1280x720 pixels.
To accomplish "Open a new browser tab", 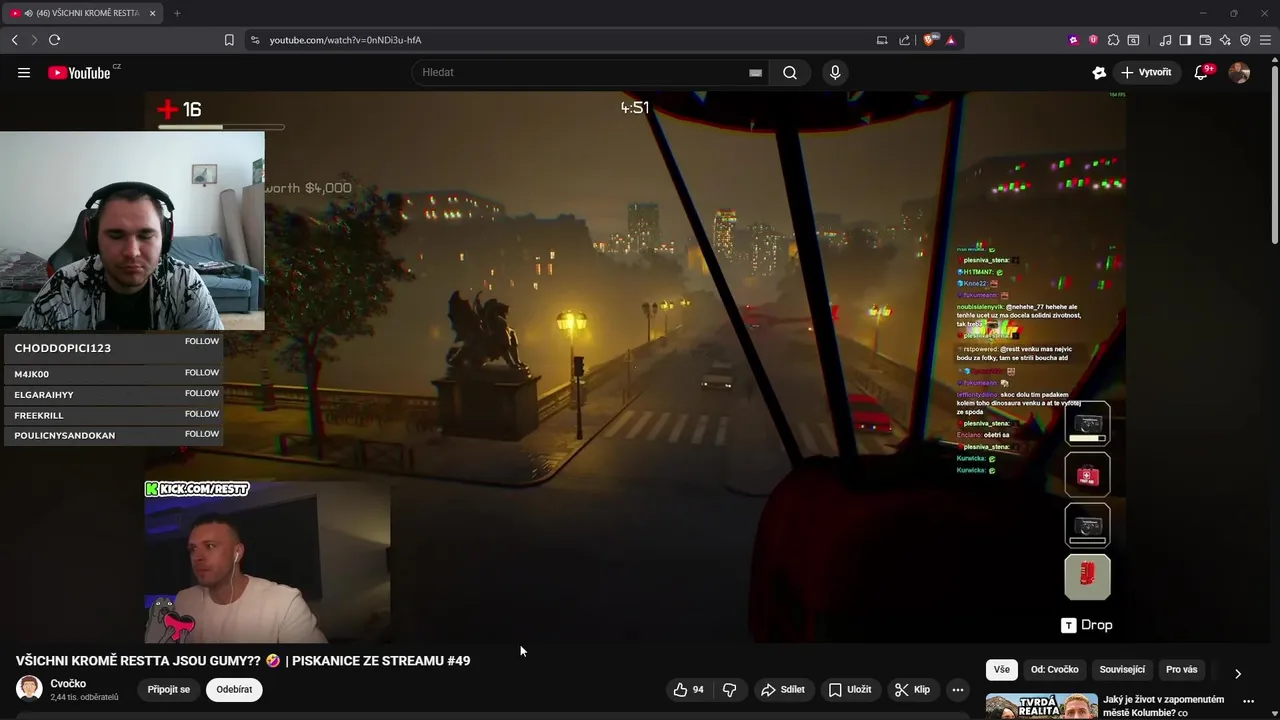I will pos(177,13).
